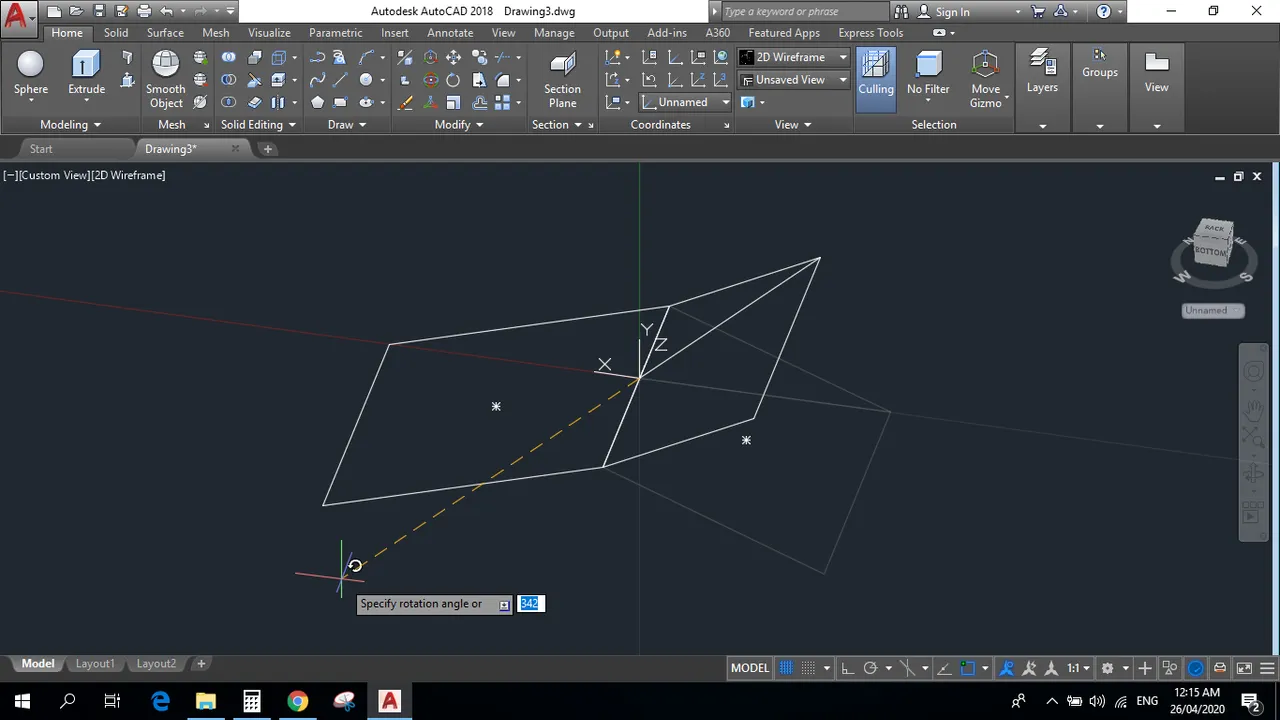
Task: Open File Explorer from the taskbar
Action: [206, 700]
